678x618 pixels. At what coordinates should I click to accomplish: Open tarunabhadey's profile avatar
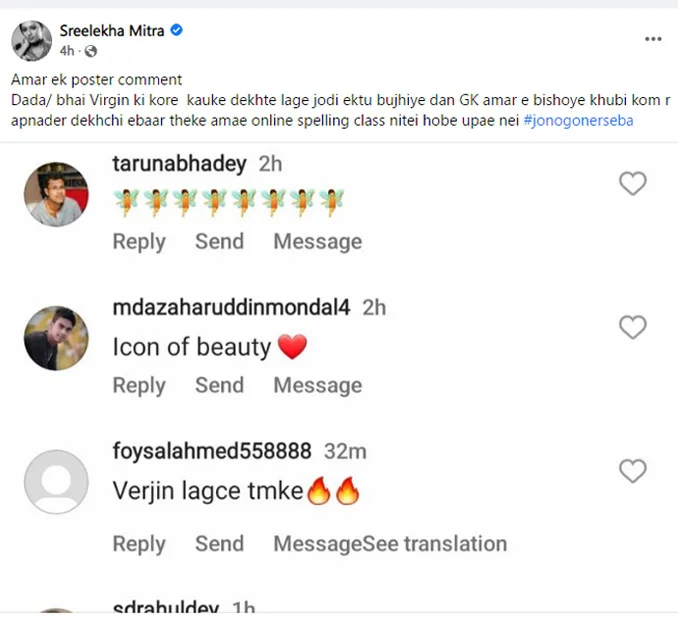click(56, 195)
